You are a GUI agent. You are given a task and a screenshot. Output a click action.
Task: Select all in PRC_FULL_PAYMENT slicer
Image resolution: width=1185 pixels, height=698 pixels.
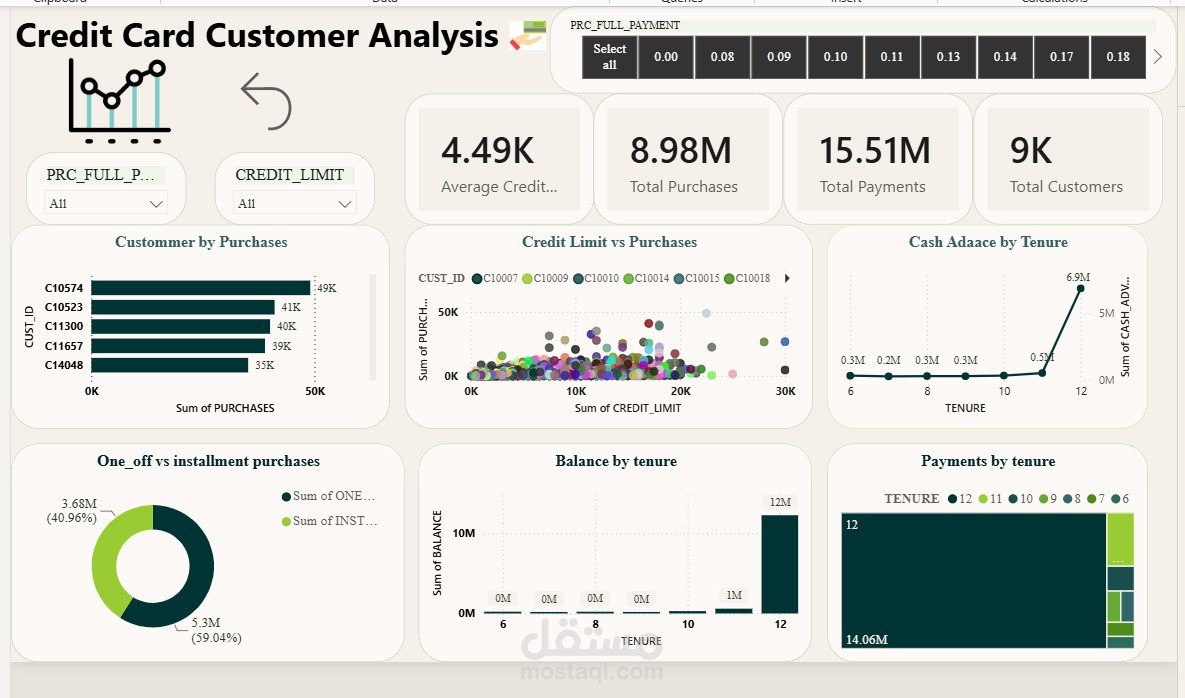click(x=609, y=57)
